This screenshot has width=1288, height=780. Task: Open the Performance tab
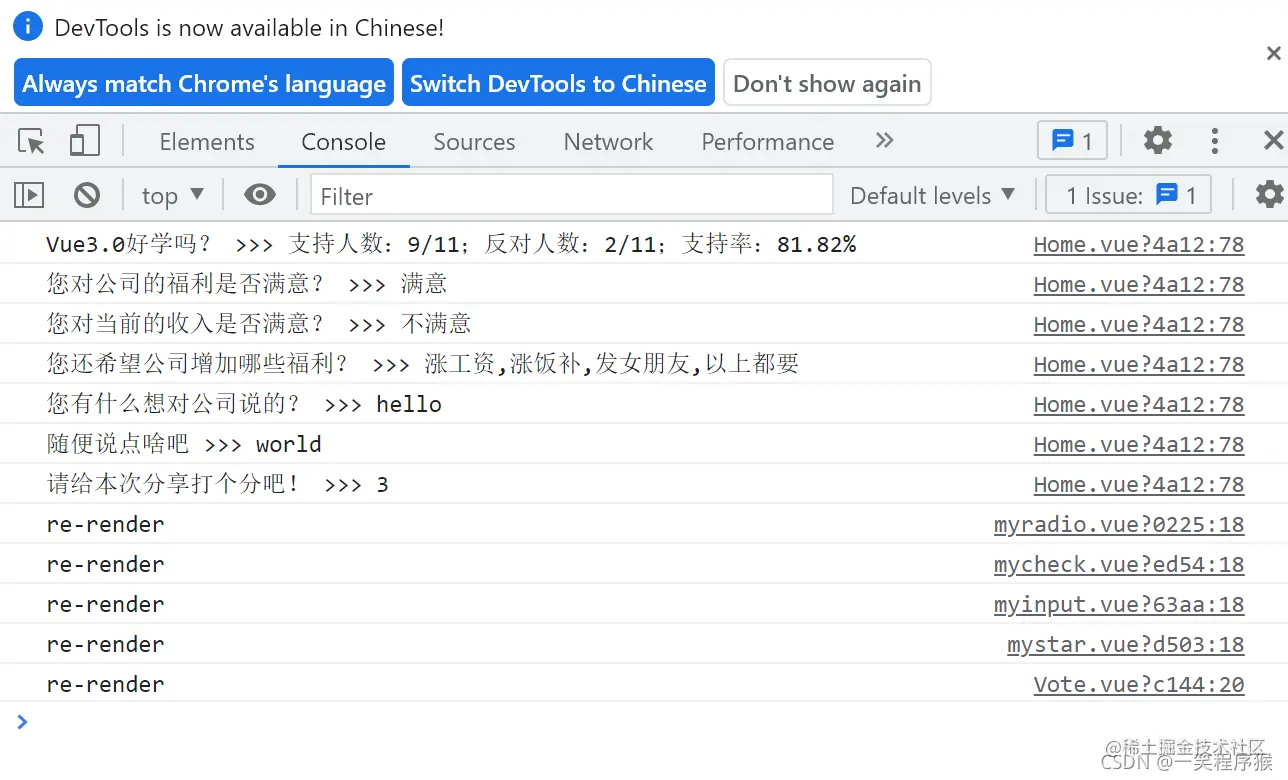pos(767,142)
